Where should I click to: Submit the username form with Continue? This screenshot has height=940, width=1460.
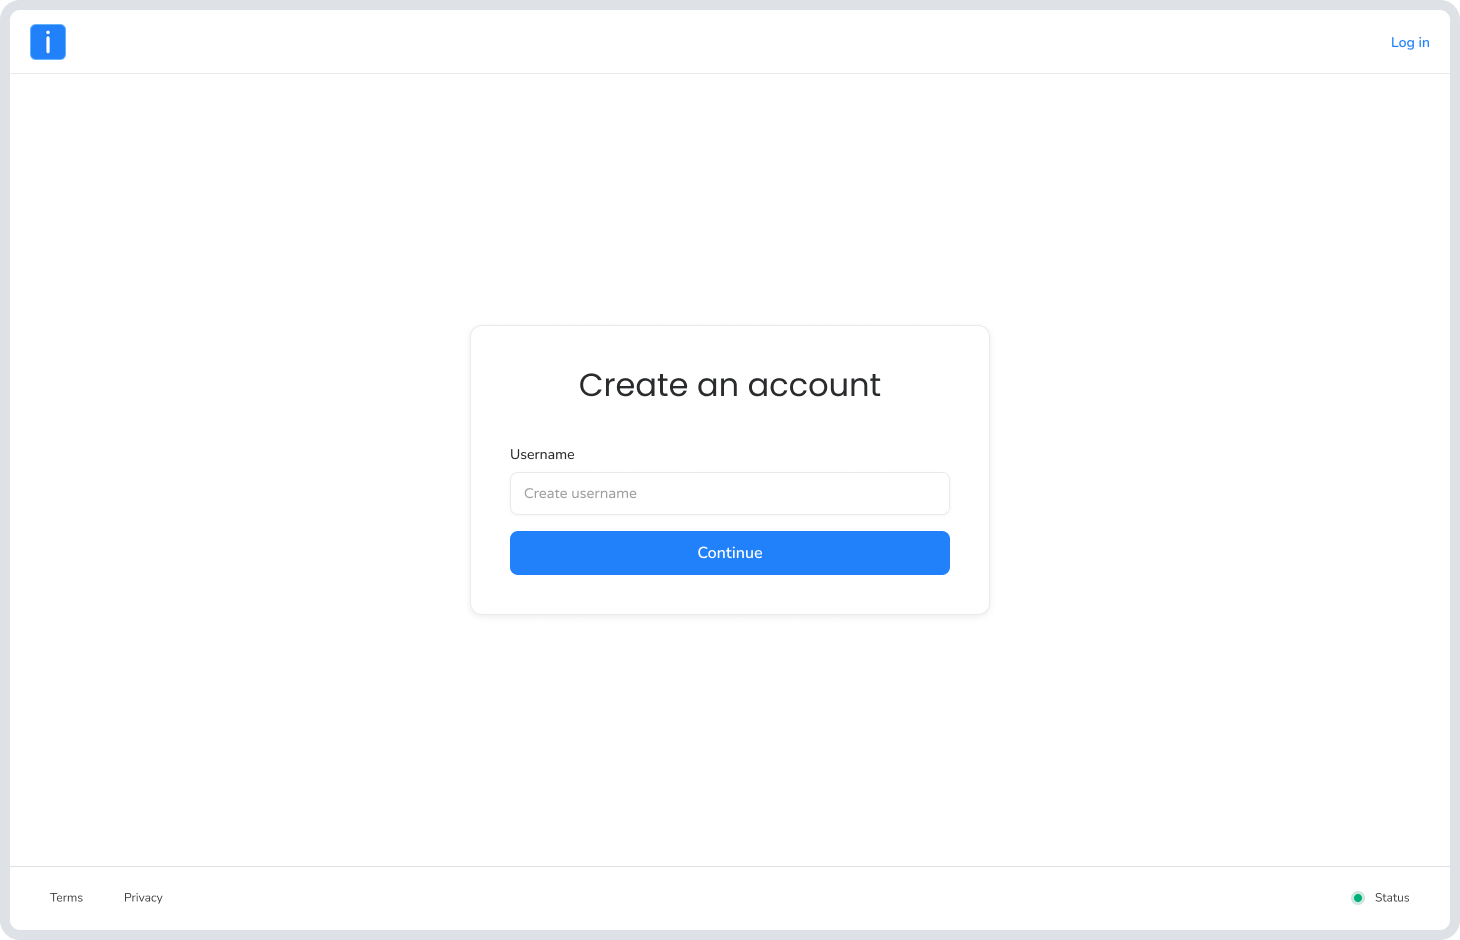[730, 553]
